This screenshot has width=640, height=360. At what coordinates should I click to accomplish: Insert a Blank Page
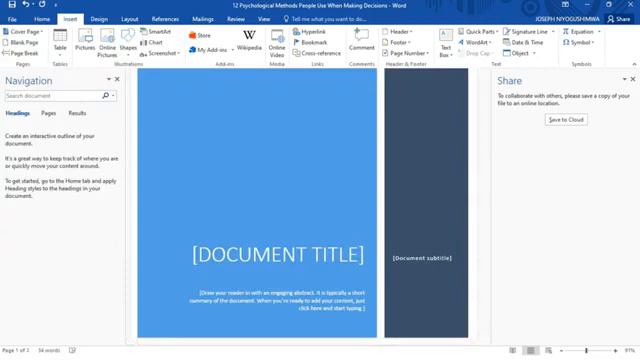(20, 42)
